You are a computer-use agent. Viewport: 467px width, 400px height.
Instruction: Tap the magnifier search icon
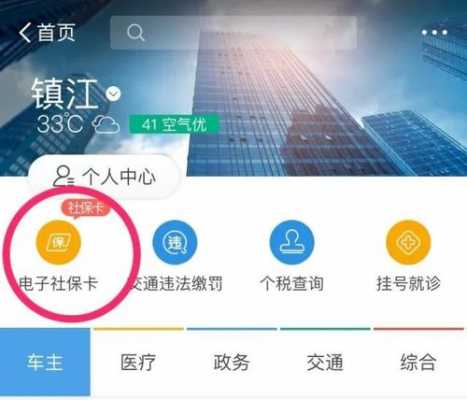[135, 32]
